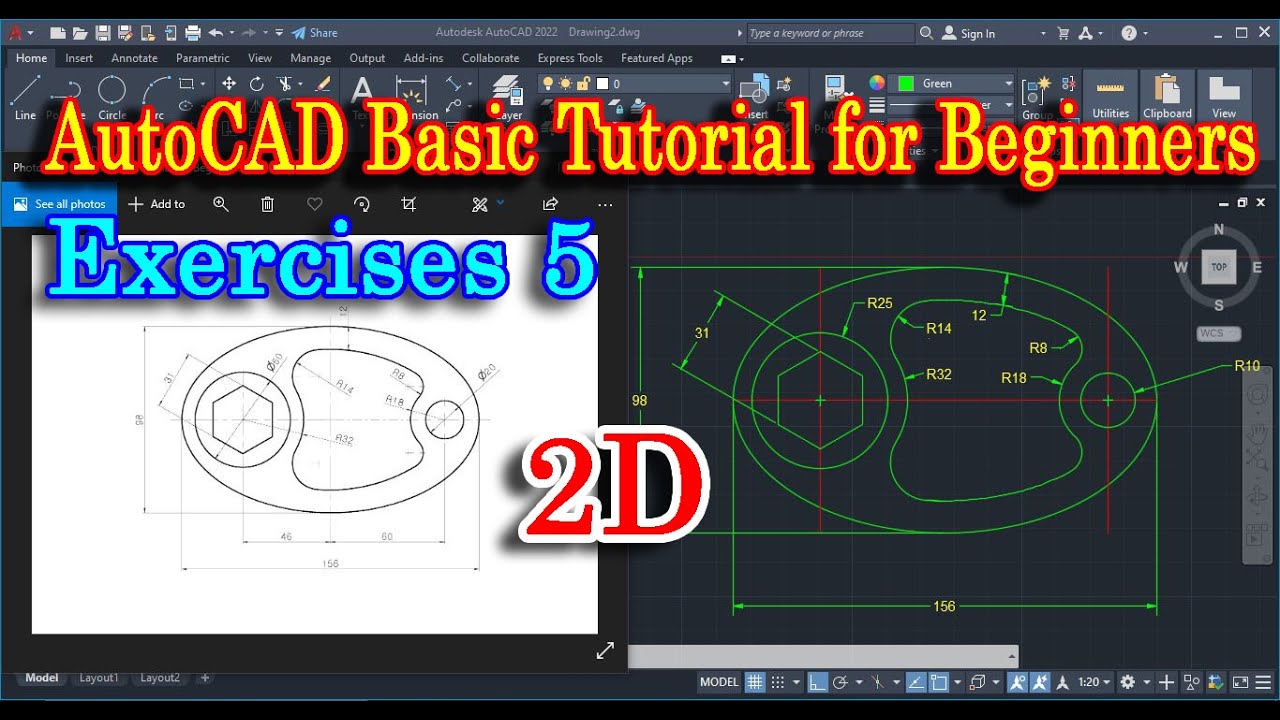Viewport: 1280px width, 720px height.
Task: Click the Save As icon
Action: click(125, 33)
